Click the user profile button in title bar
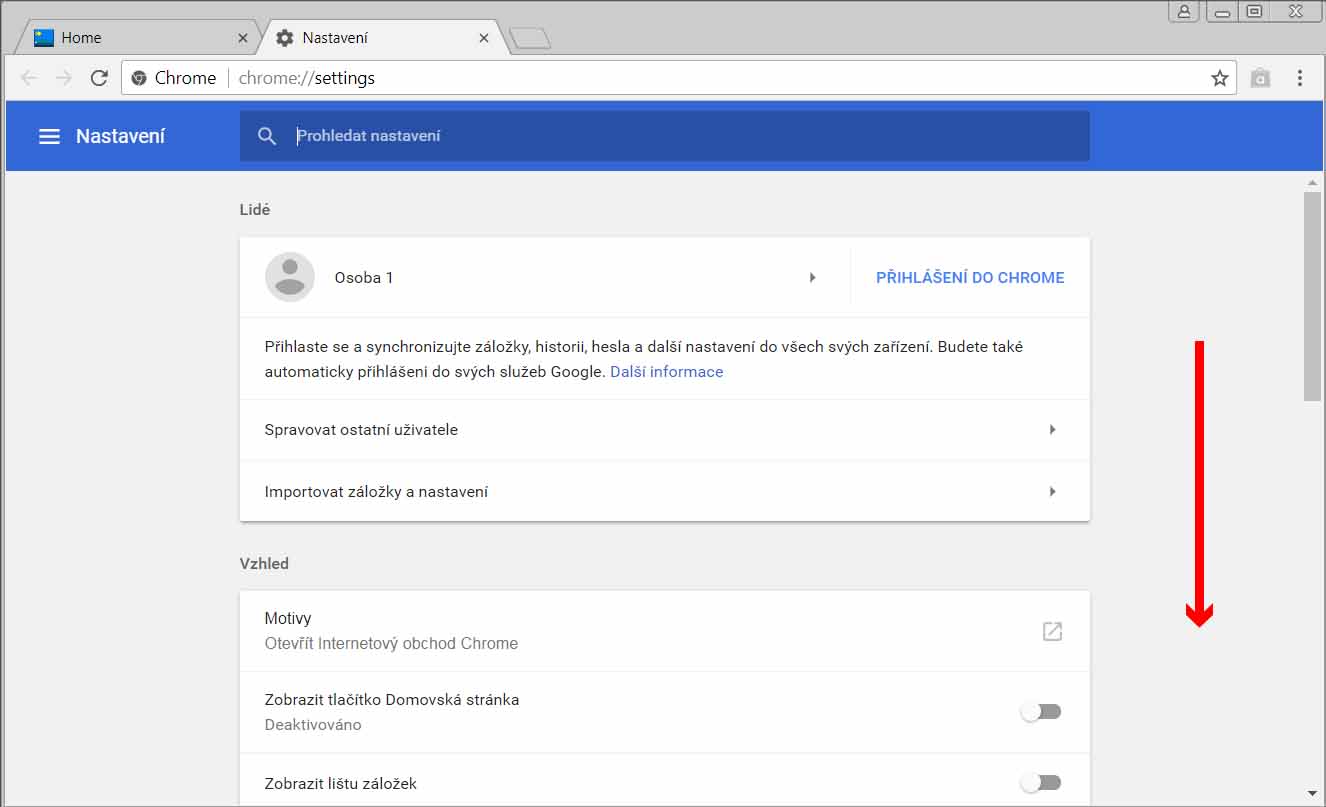The height and width of the screenshot is (807, 1326). point(1184,12)
